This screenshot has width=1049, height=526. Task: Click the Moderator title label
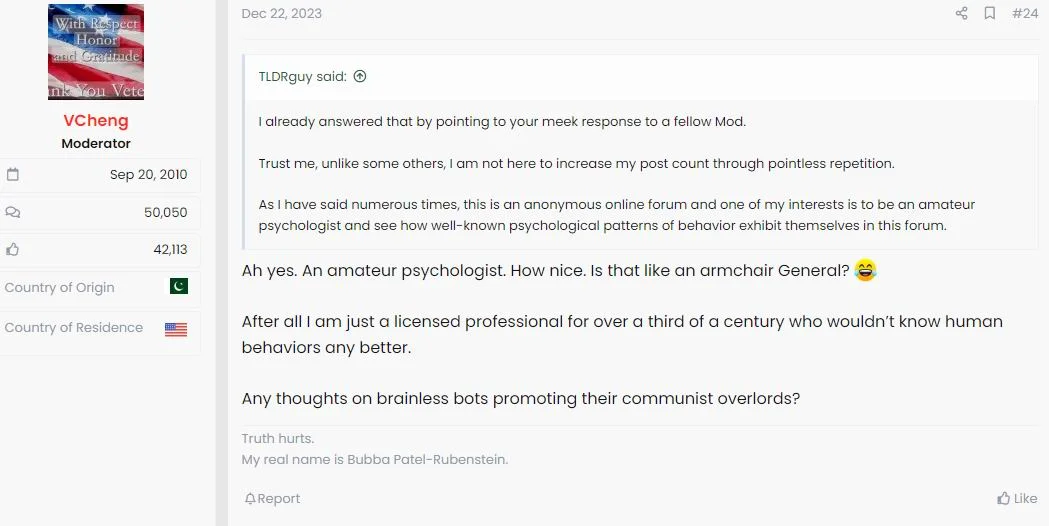click(x=96, y=143)
